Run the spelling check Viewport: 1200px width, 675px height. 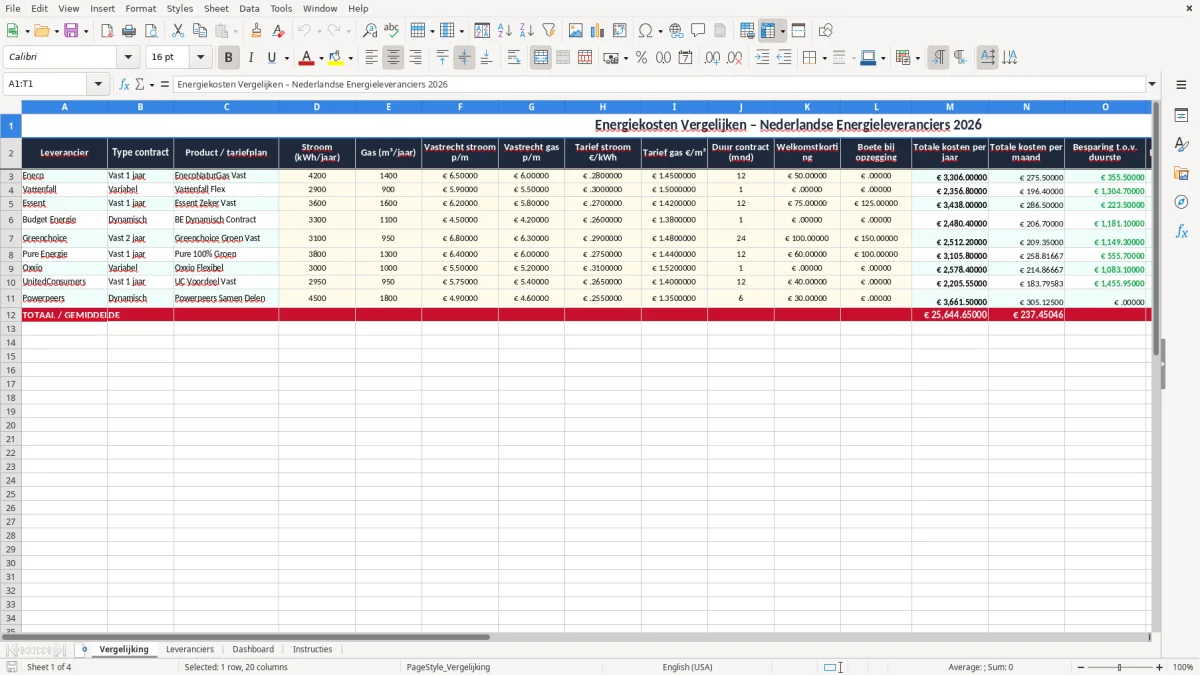(x=392, y=31)
